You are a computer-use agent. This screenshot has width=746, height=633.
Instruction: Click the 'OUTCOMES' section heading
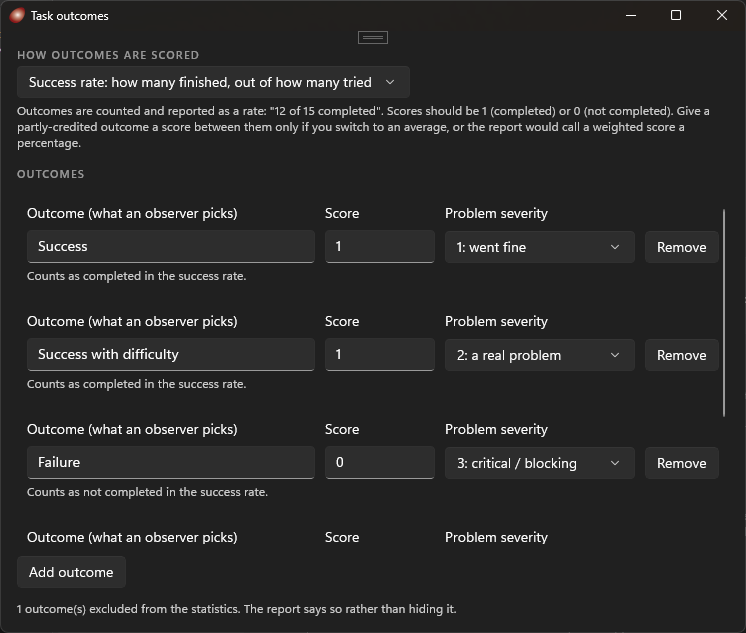coord(50,174)
